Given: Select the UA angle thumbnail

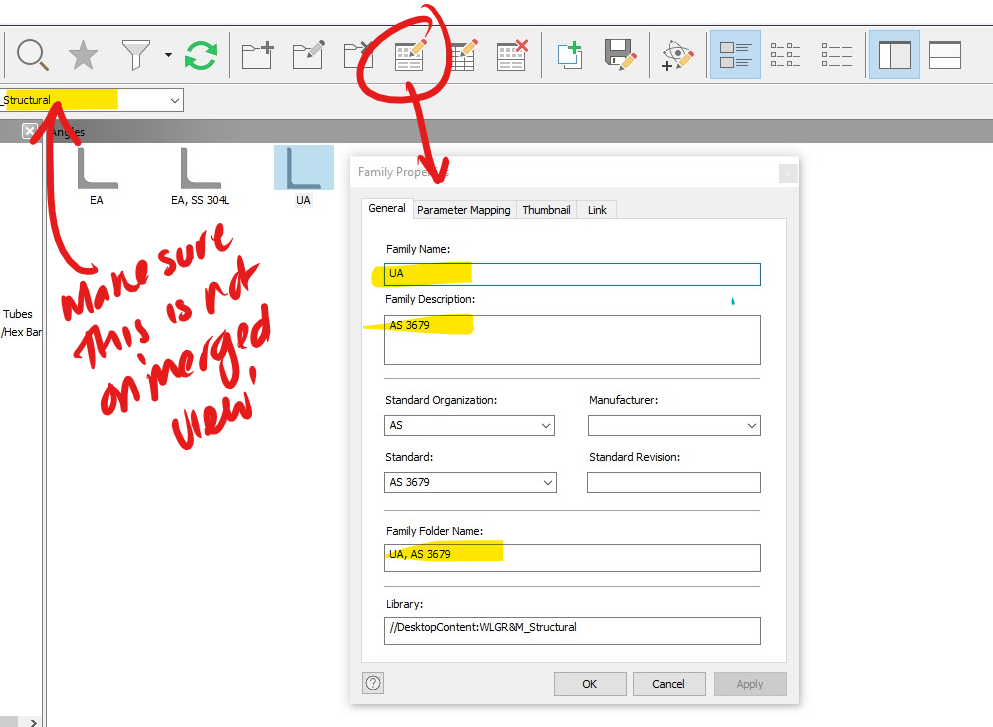Looking at the screenshot, I should point(303,167).
